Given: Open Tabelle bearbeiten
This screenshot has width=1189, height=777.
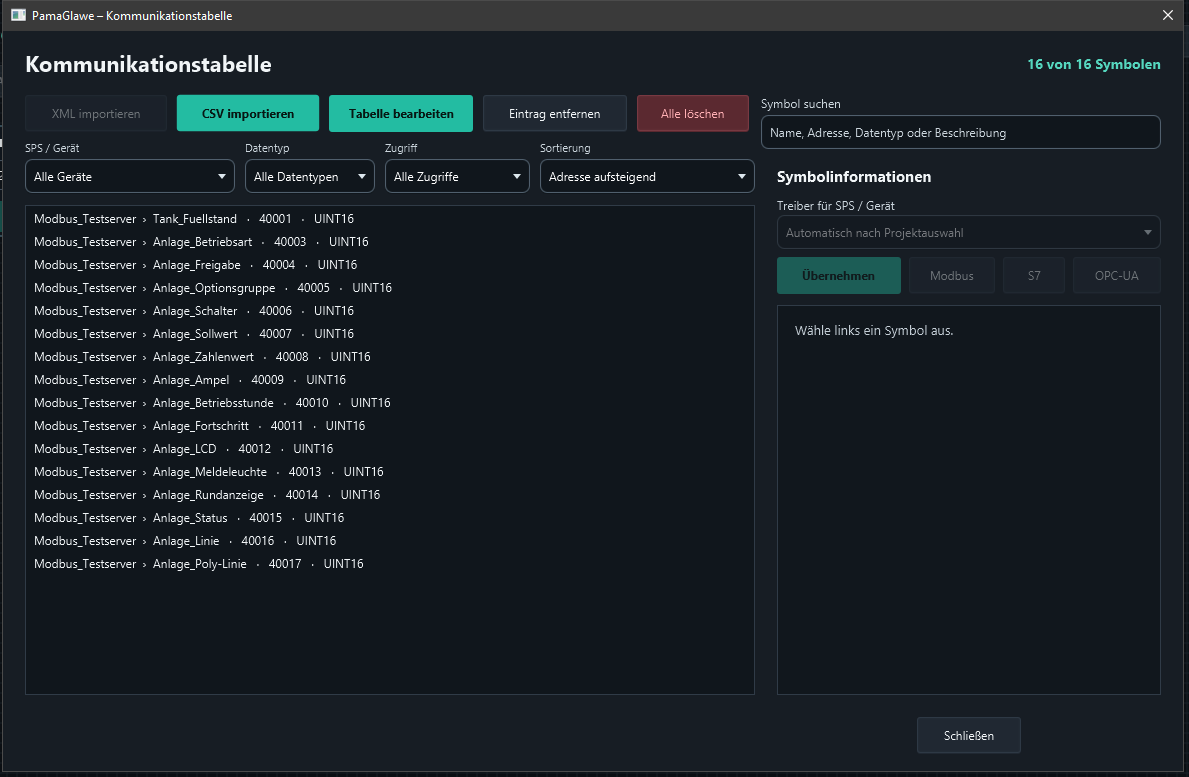Looking at the screenshot, I should pos(401,114).
